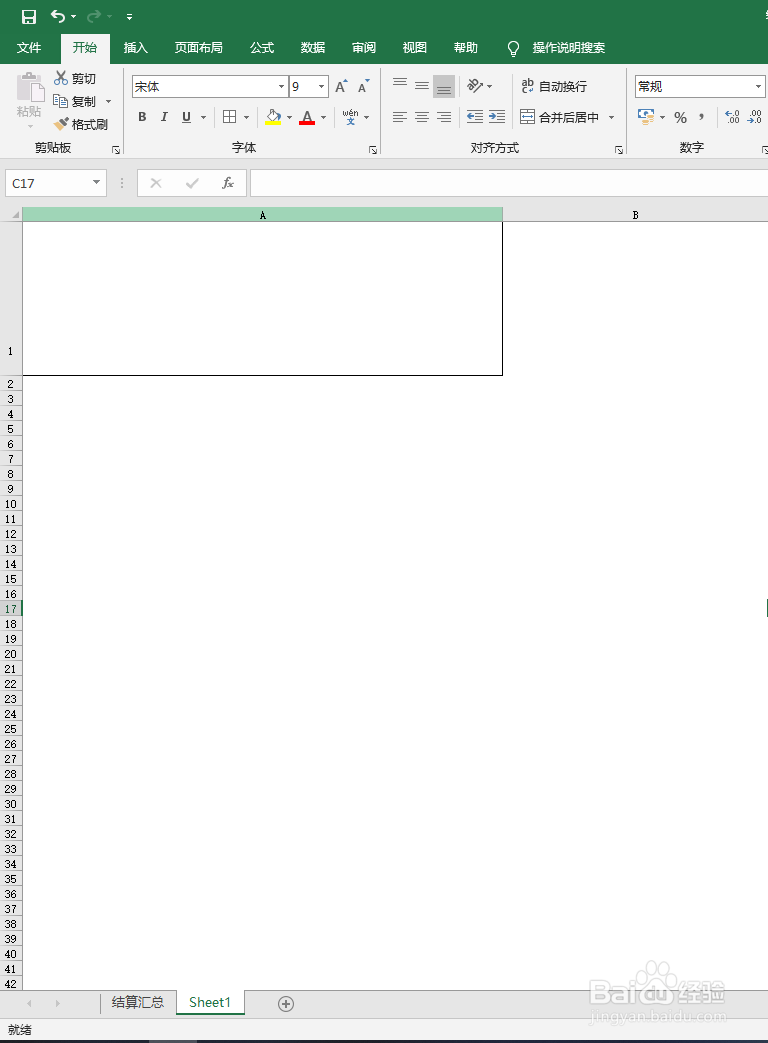This screenshot has height=1043, width=768.
Task: Click 合并后居中 merge and center
Action: [560, 117]
